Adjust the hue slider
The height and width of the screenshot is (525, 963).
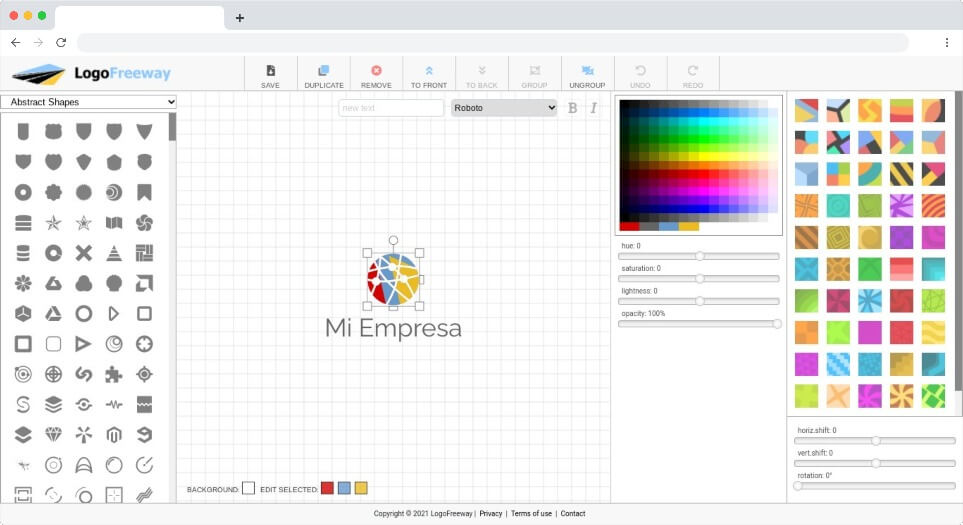point(699,256)
